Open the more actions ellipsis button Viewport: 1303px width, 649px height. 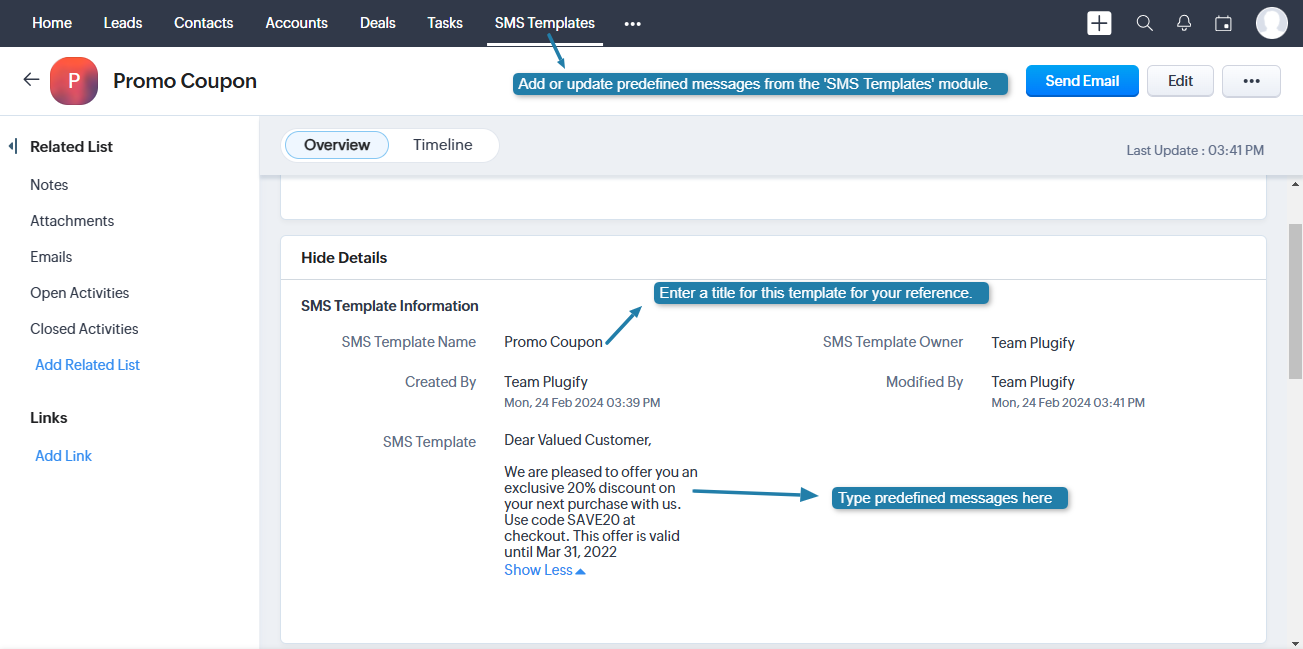point(1251,81)
